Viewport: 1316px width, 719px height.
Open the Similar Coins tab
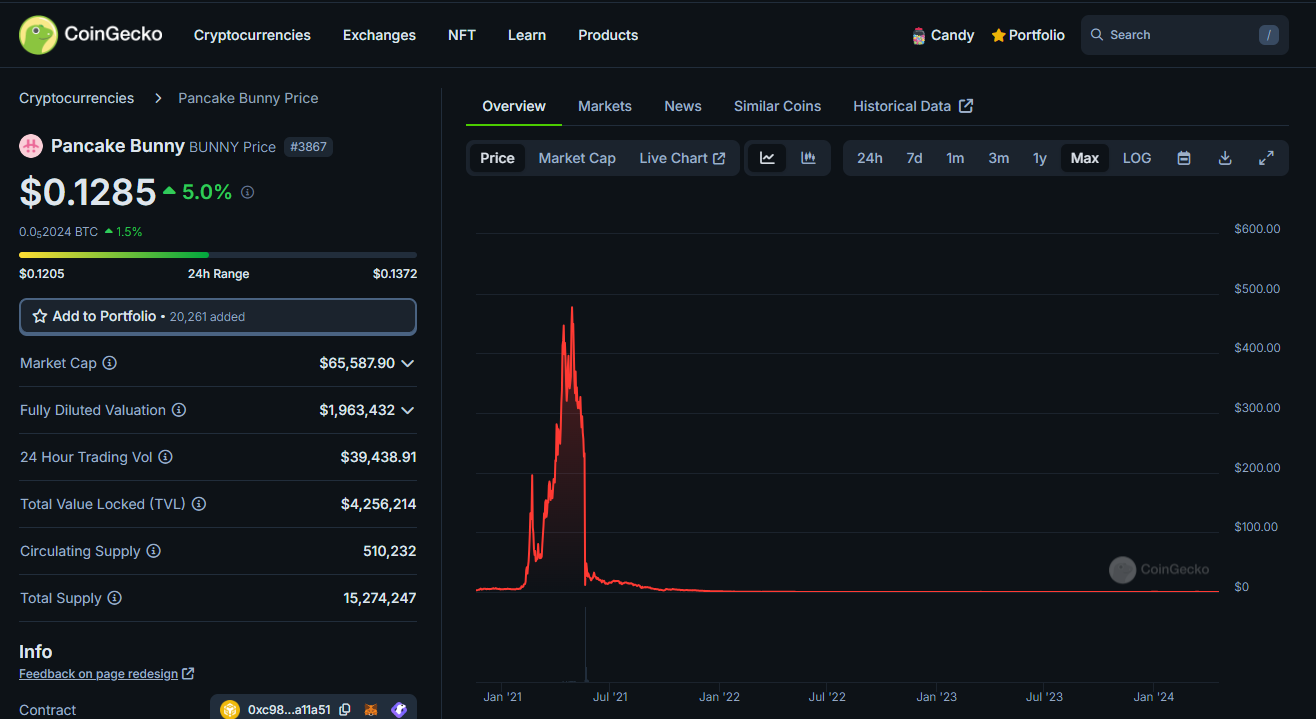coord(777,106)
